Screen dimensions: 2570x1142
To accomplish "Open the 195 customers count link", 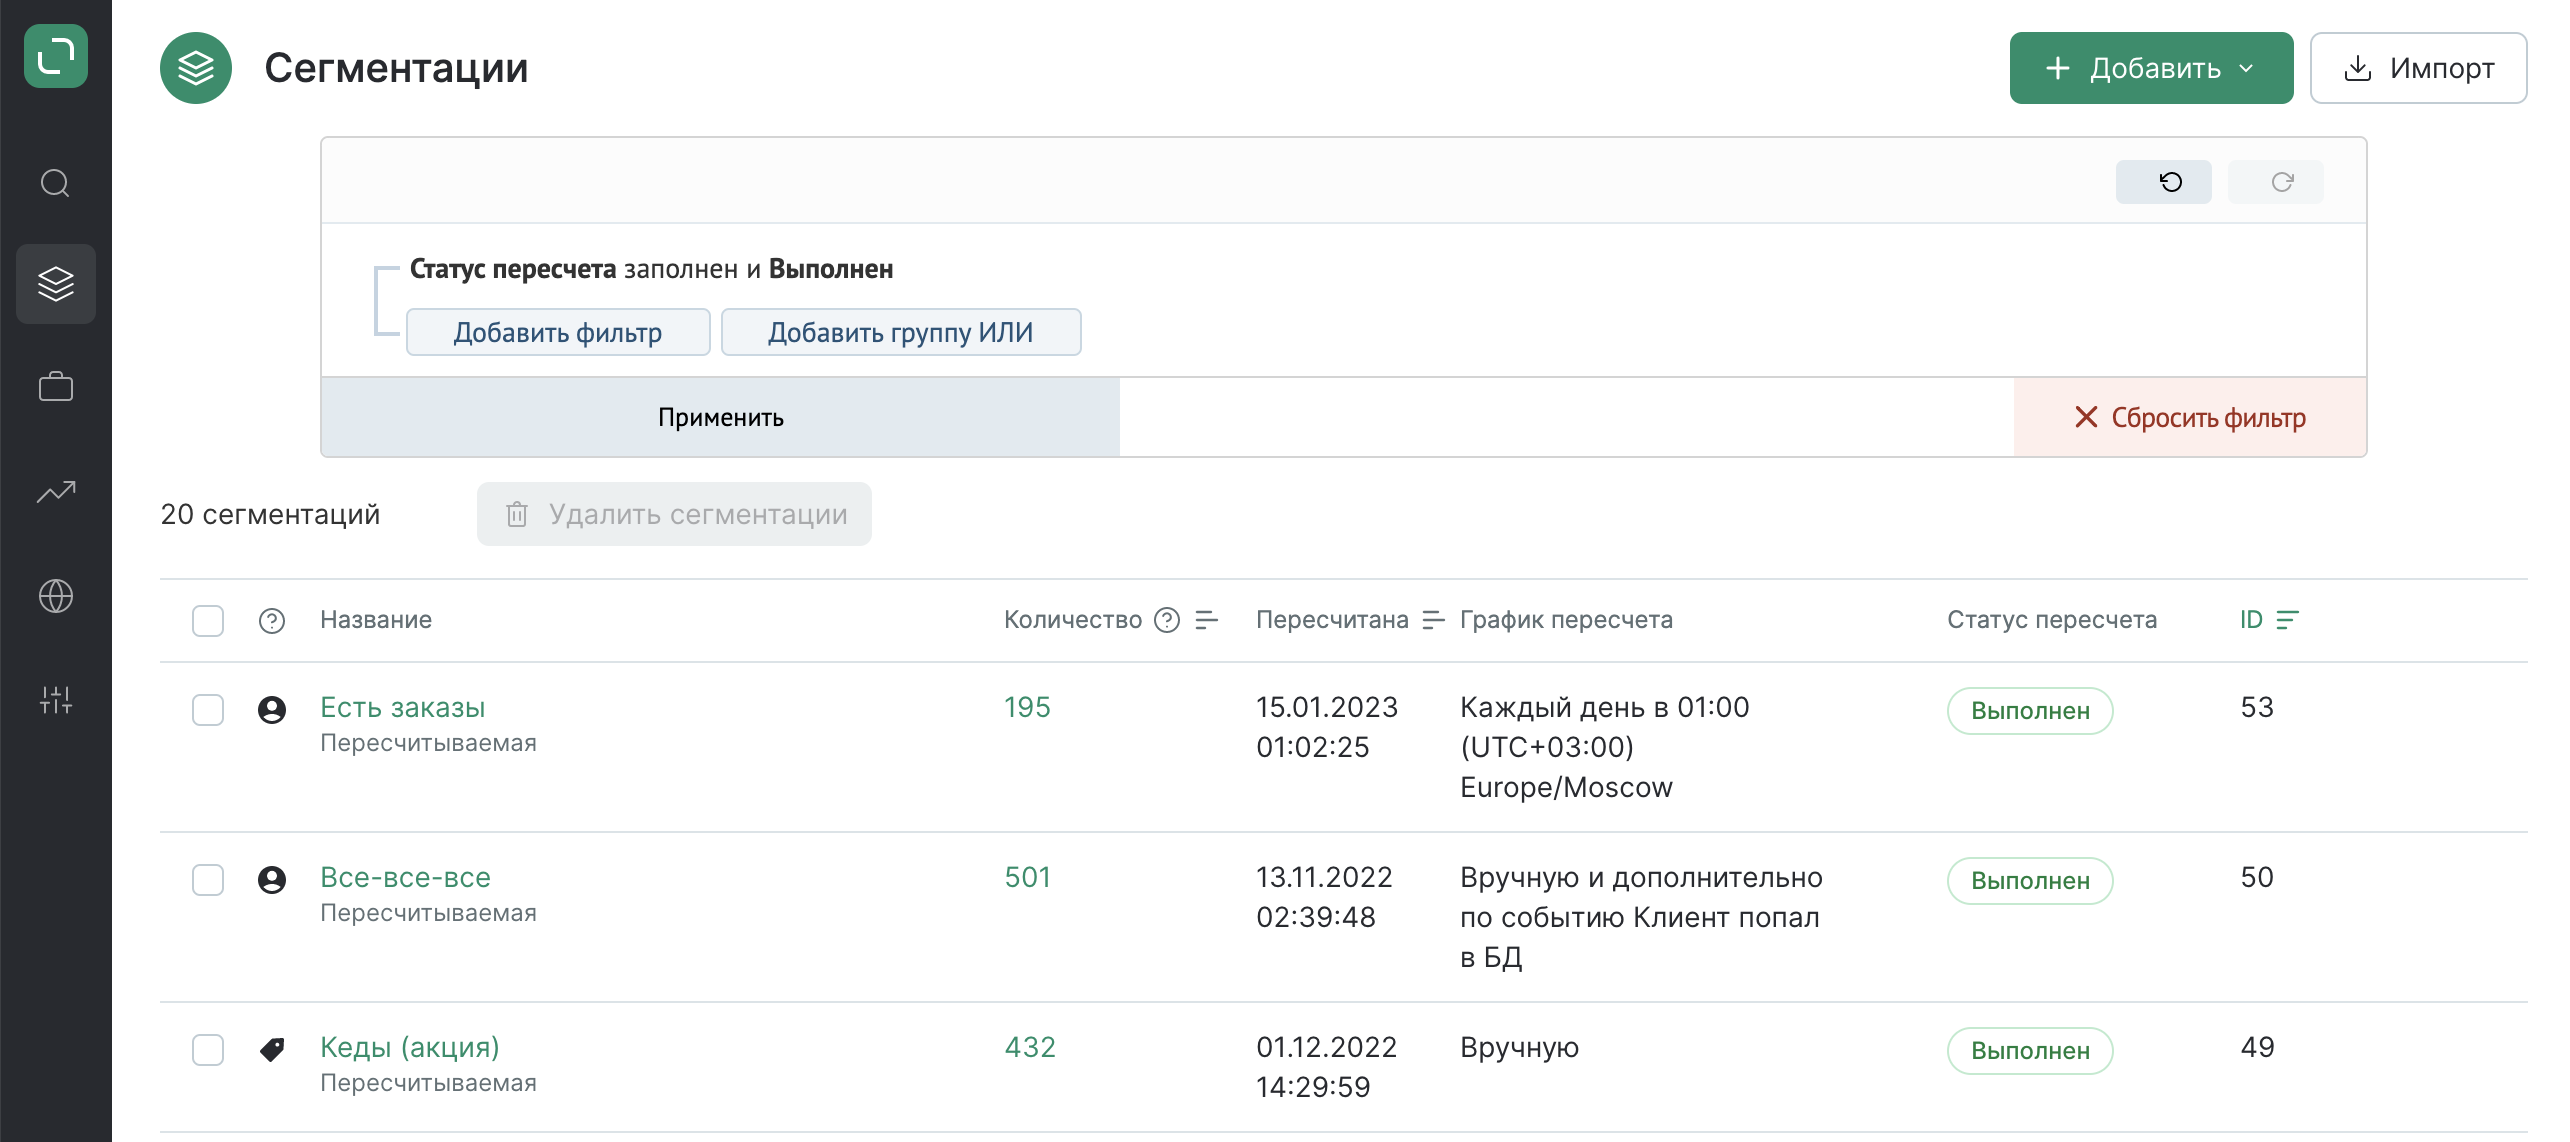I will tap(1027, 707).
